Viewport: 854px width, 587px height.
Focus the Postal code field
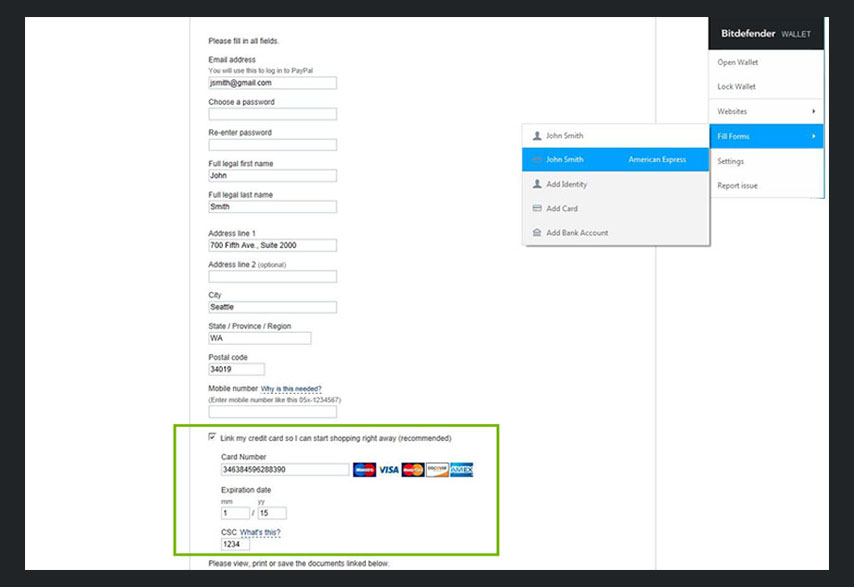pyautogui.click(x=236, y=369)
